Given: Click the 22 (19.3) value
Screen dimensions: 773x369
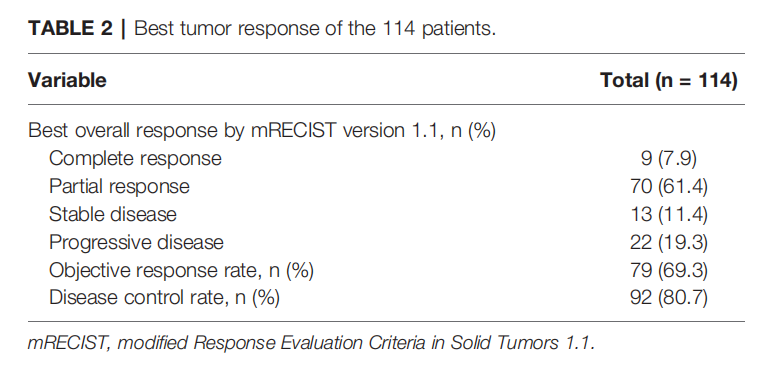Looking at the screenshot, I should 668,242.
